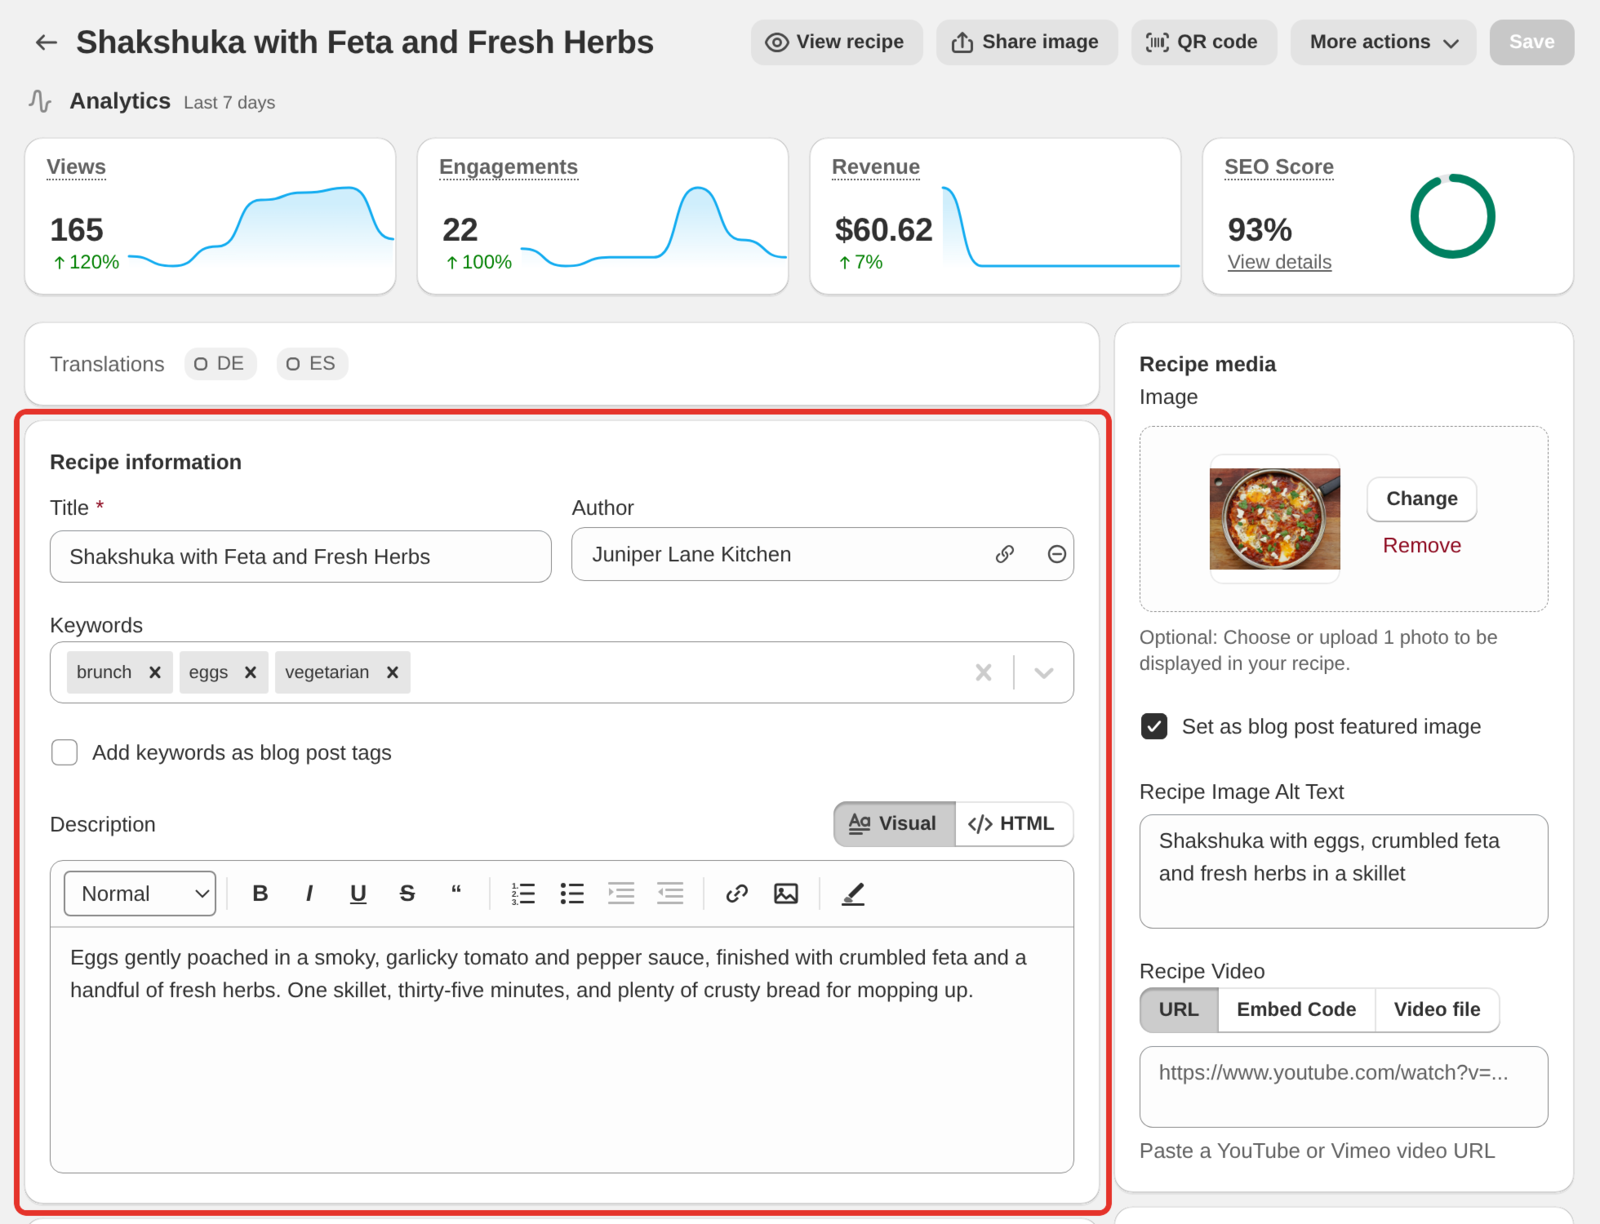
Task: Apply italic formatting in description toolbar
Action: (x=309, y=894)
